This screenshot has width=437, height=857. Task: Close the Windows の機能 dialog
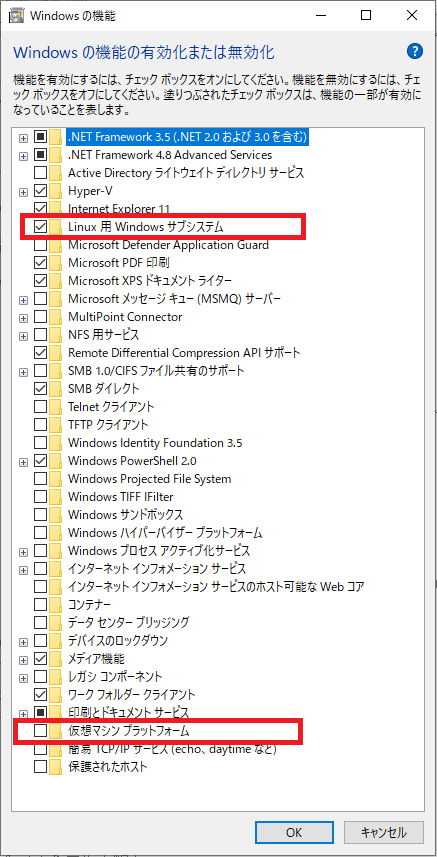412,16
